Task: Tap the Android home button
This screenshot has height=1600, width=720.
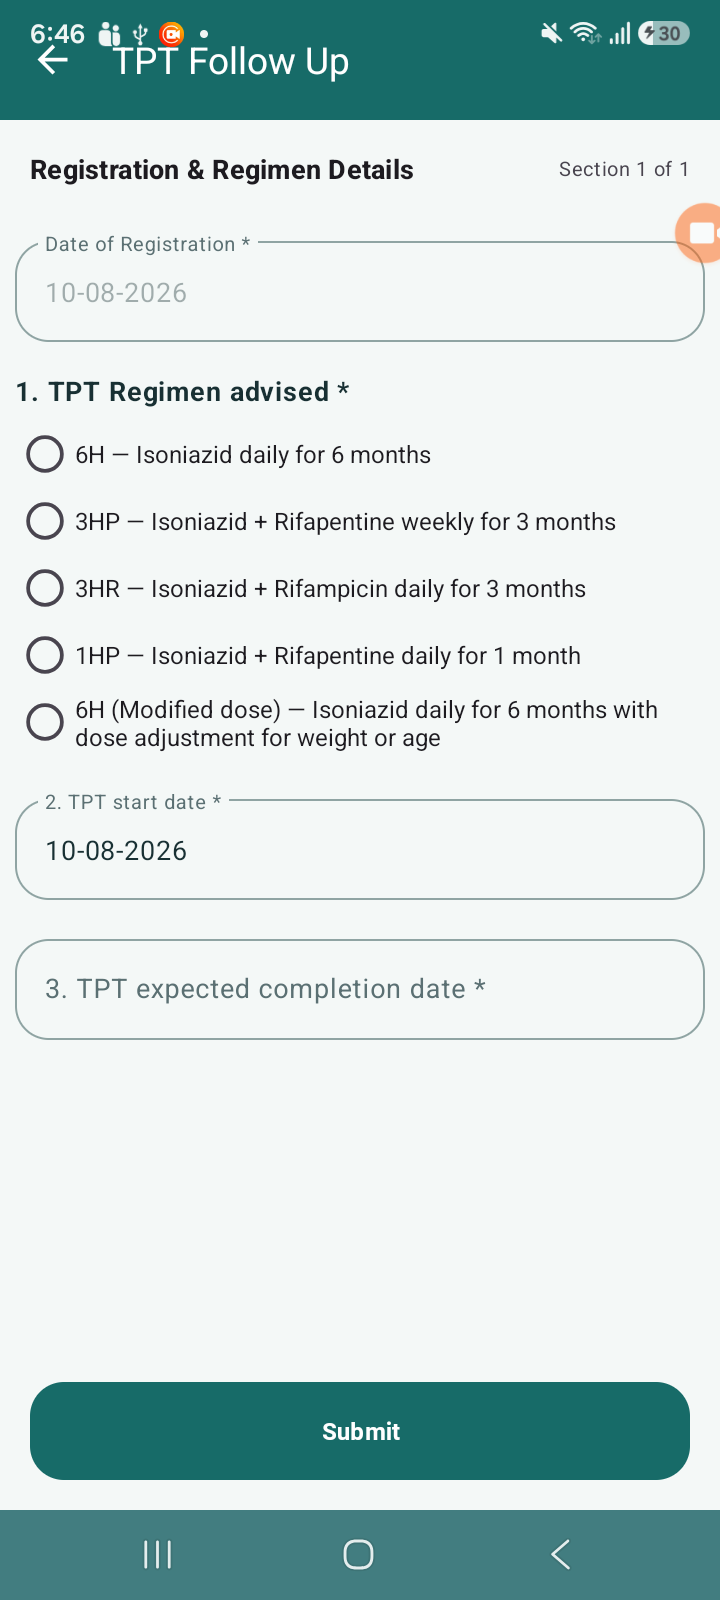Action: point(358,1554)
